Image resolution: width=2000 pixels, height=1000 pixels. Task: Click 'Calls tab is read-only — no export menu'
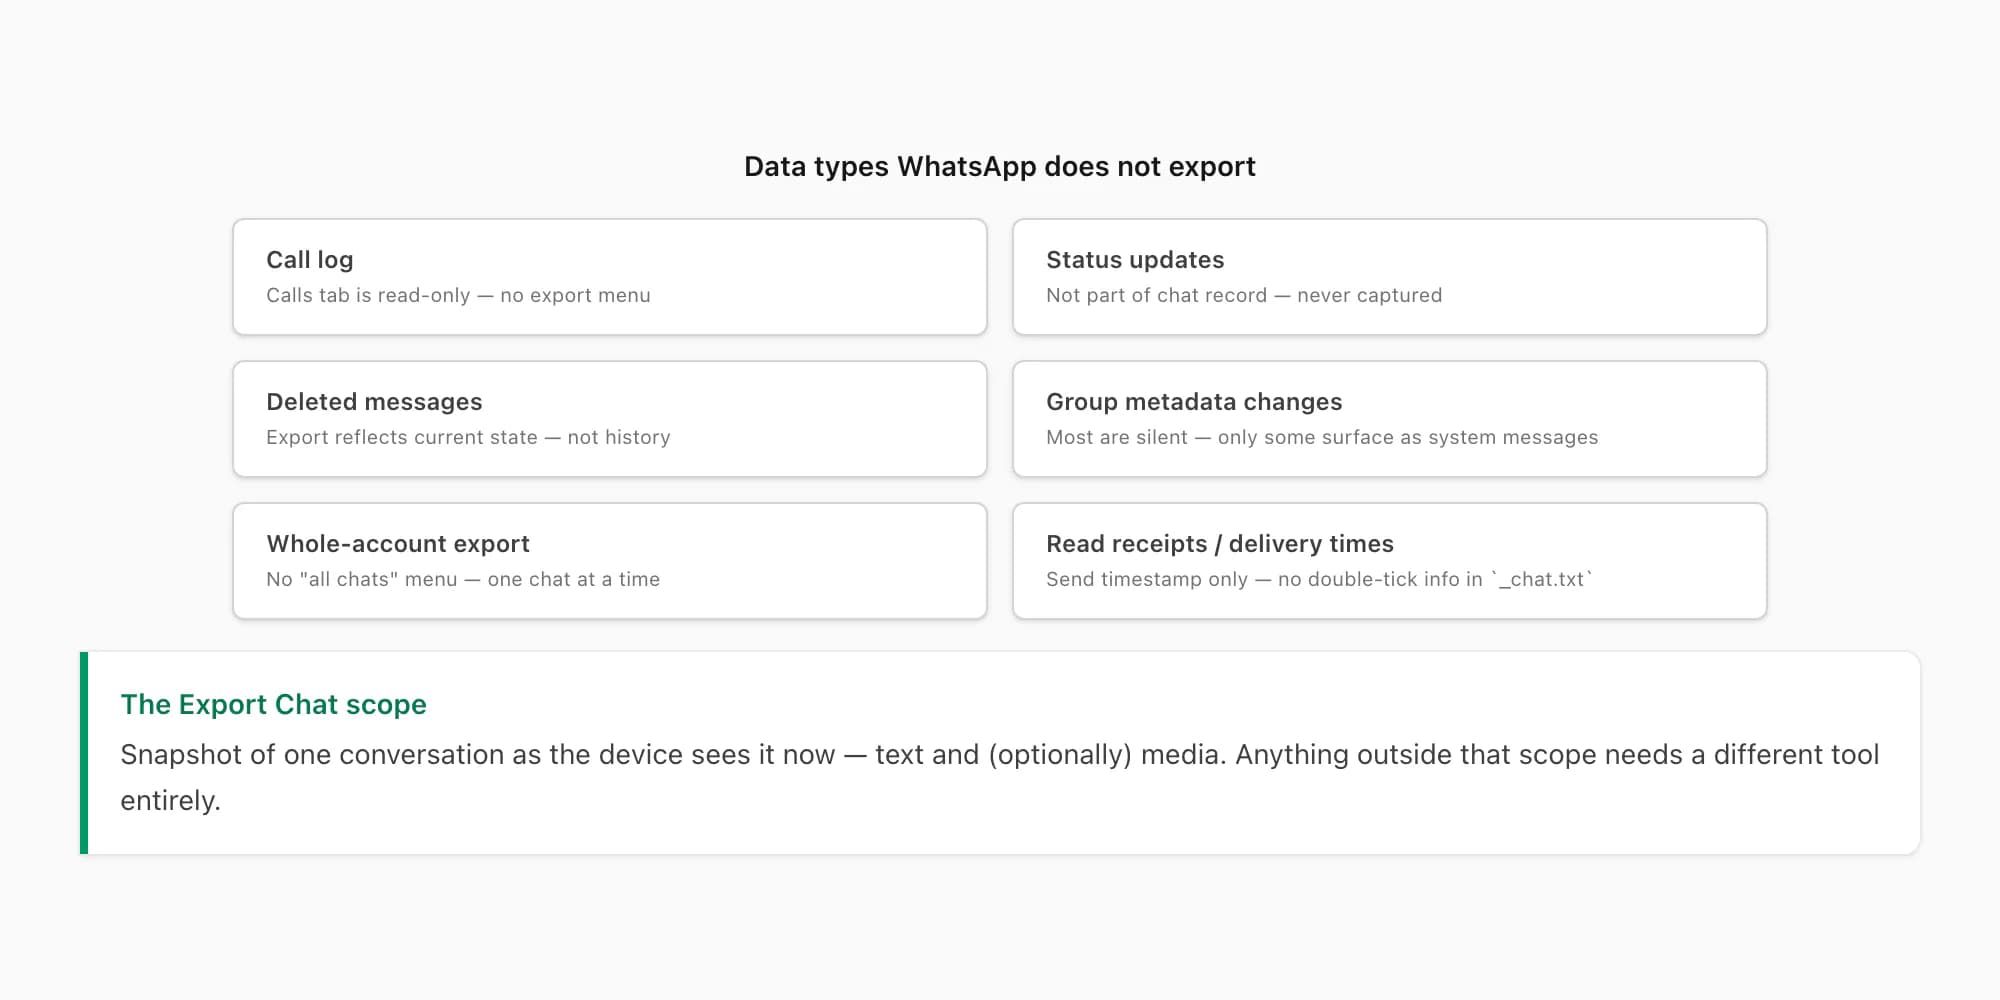[458, 295]
